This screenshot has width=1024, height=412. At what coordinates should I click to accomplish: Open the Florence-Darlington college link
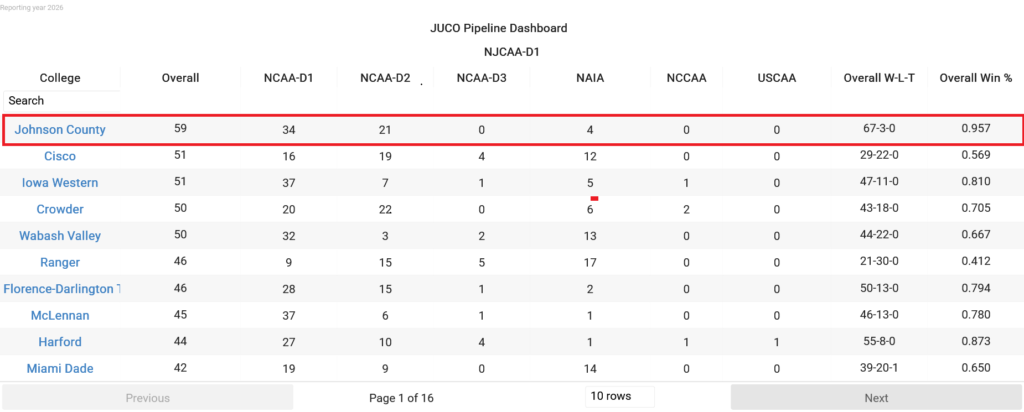pyautogui.click(x=61, y=289)
